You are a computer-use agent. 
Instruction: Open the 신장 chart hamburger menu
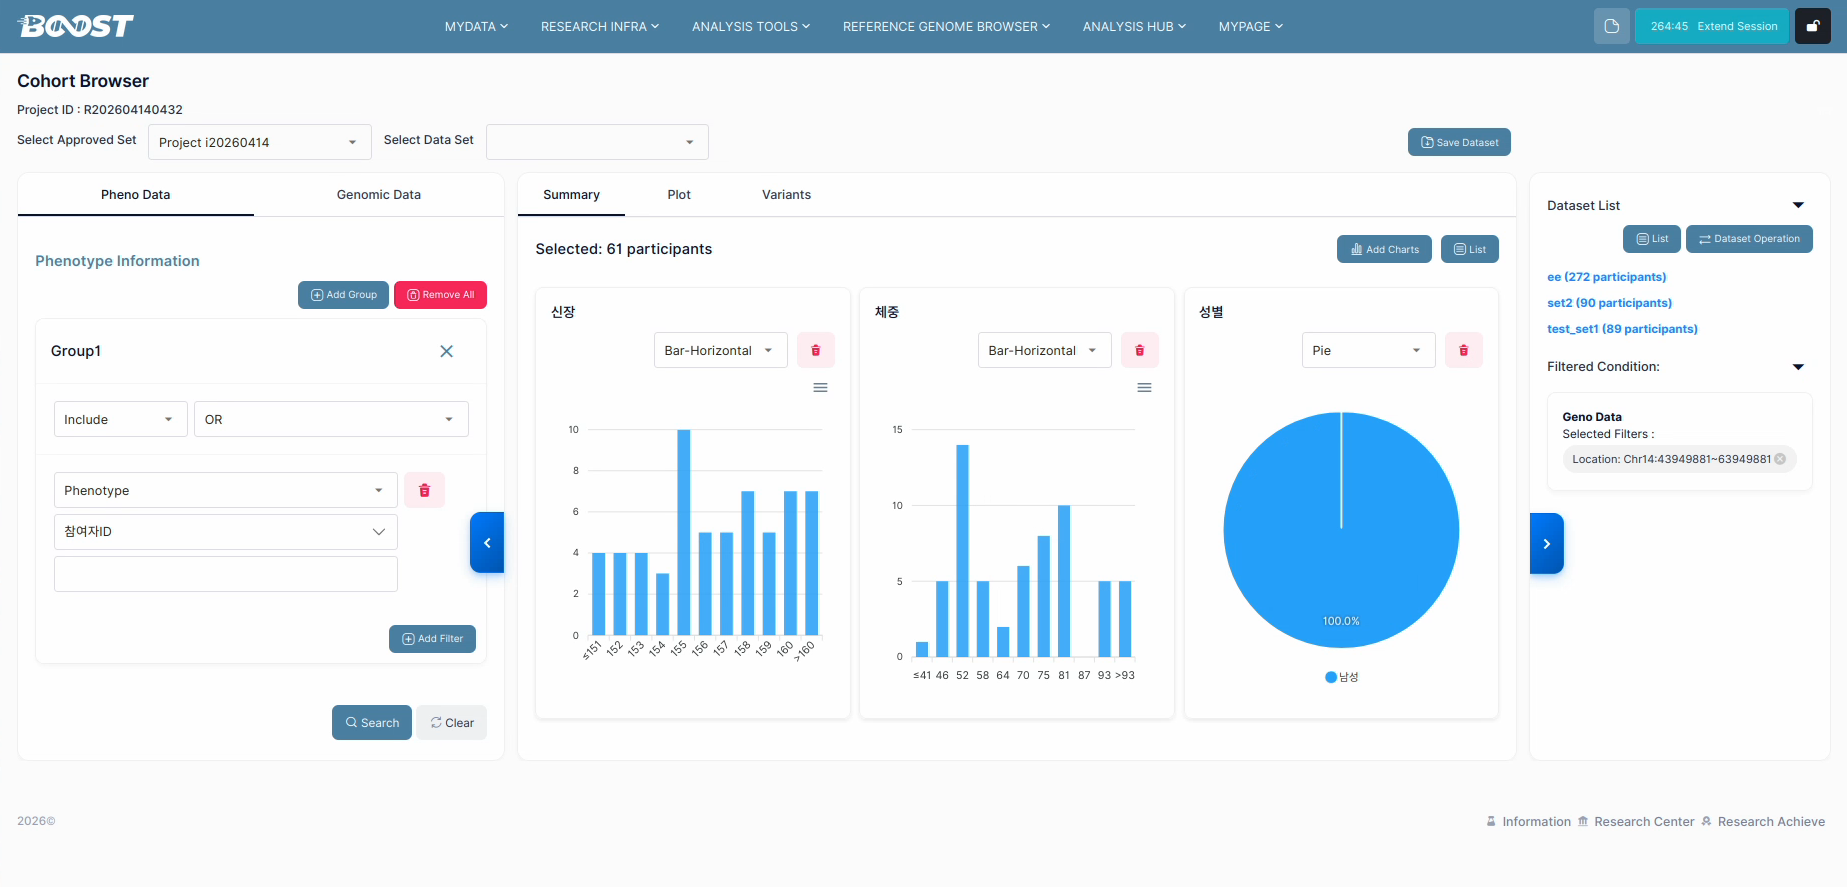[x=820, y=388]
